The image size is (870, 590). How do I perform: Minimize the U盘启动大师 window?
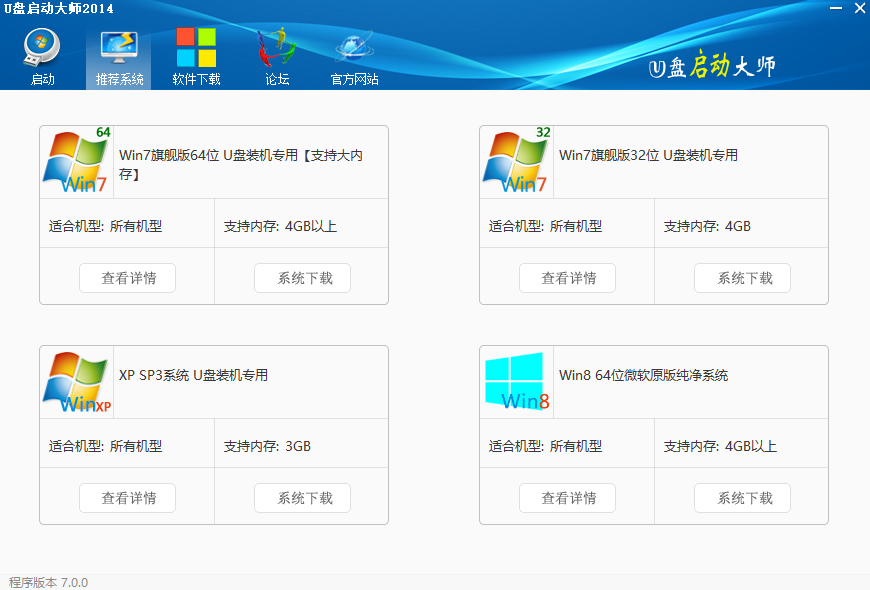(836, 8)
